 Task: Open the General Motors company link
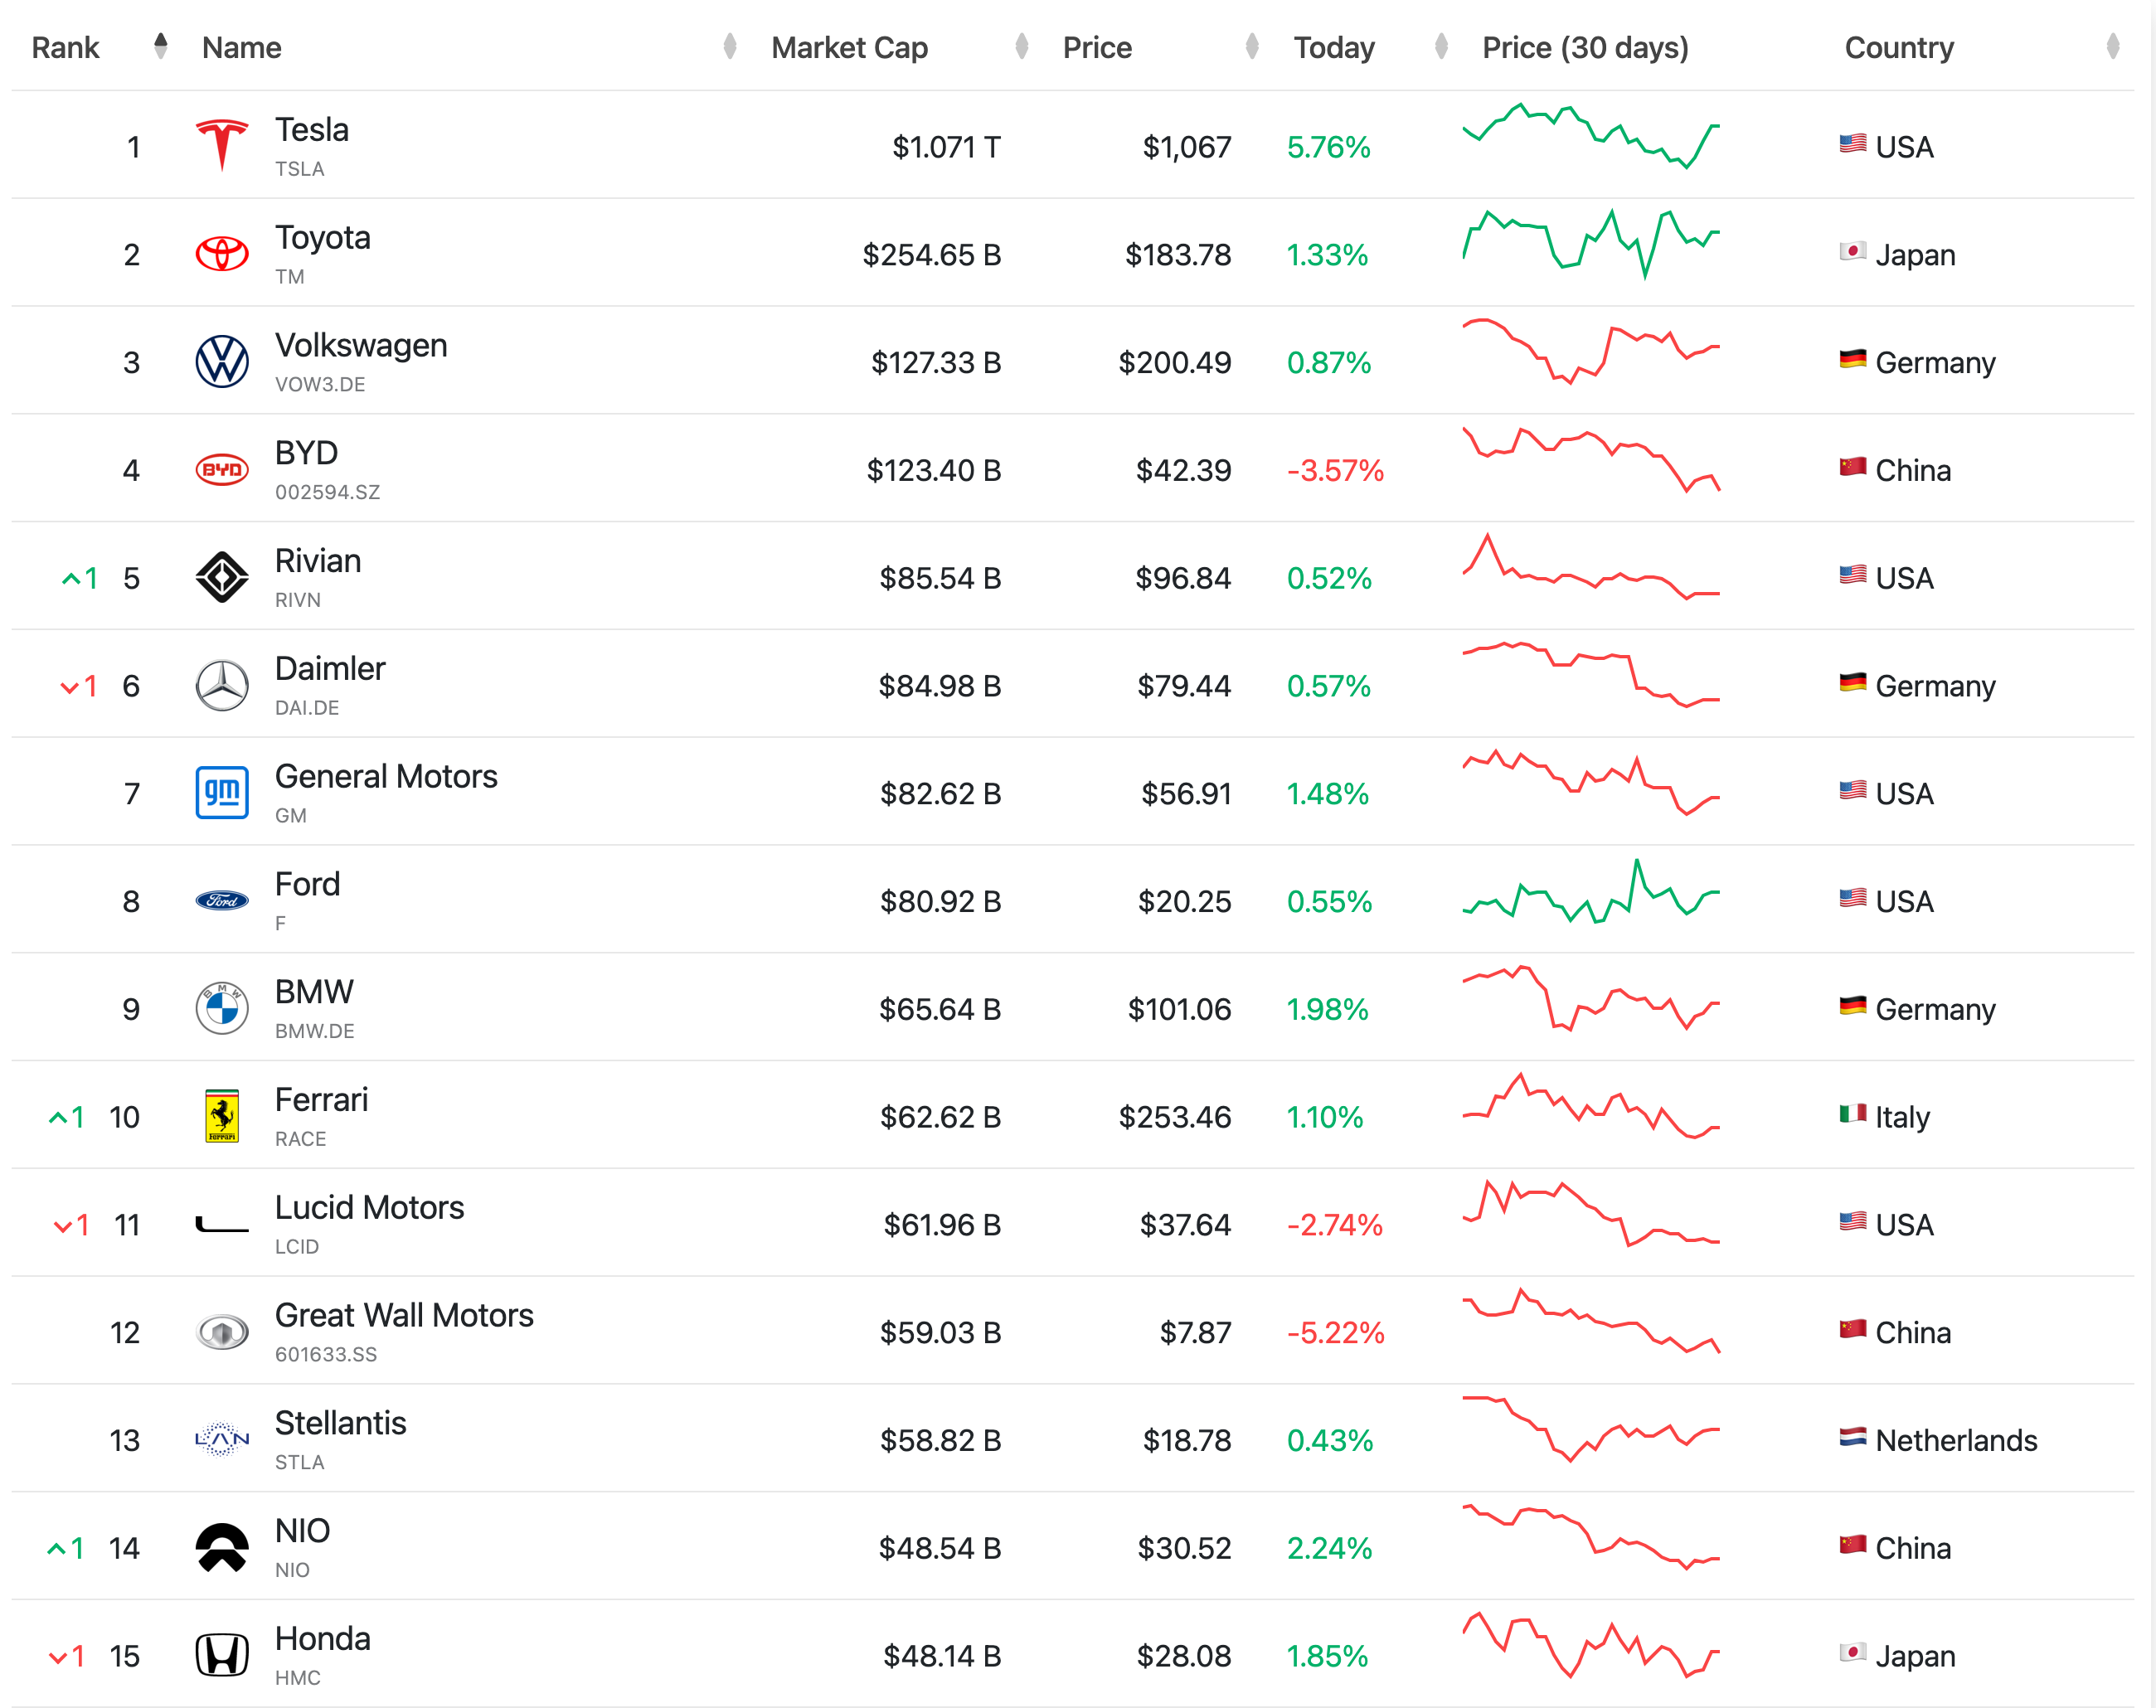point(386,776)
